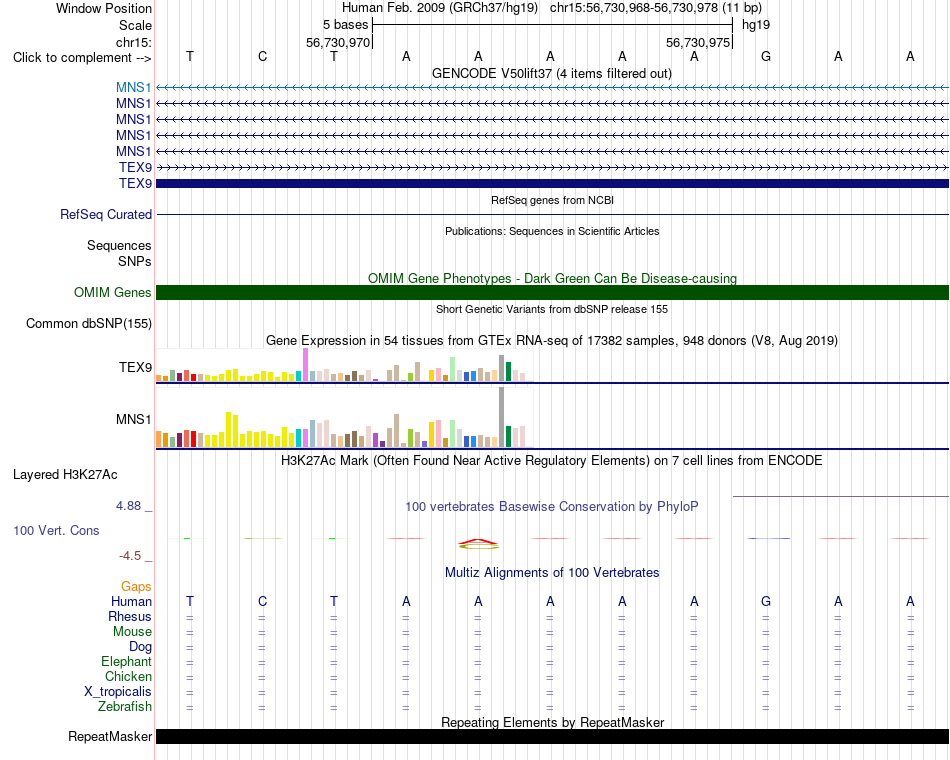Viewport: 950px width, 760px height.
Task: Click the 'RefSeq Curated' track label
Action: click(105, 215)
